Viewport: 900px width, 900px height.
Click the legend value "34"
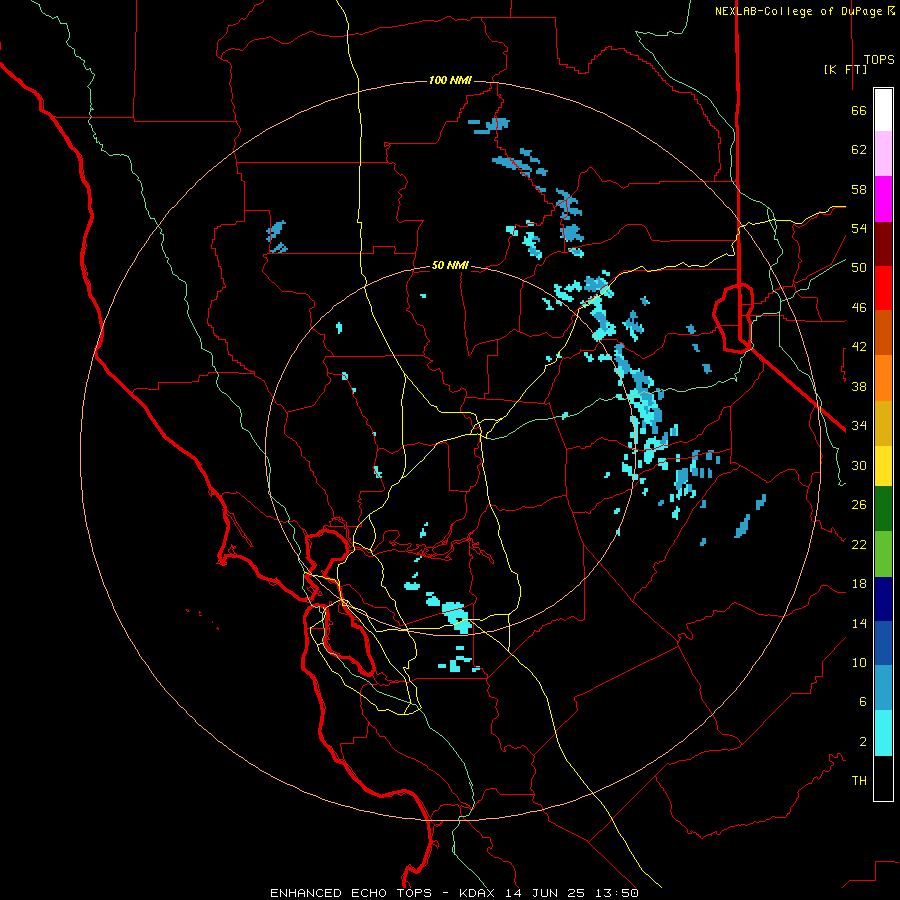(859, 426)
